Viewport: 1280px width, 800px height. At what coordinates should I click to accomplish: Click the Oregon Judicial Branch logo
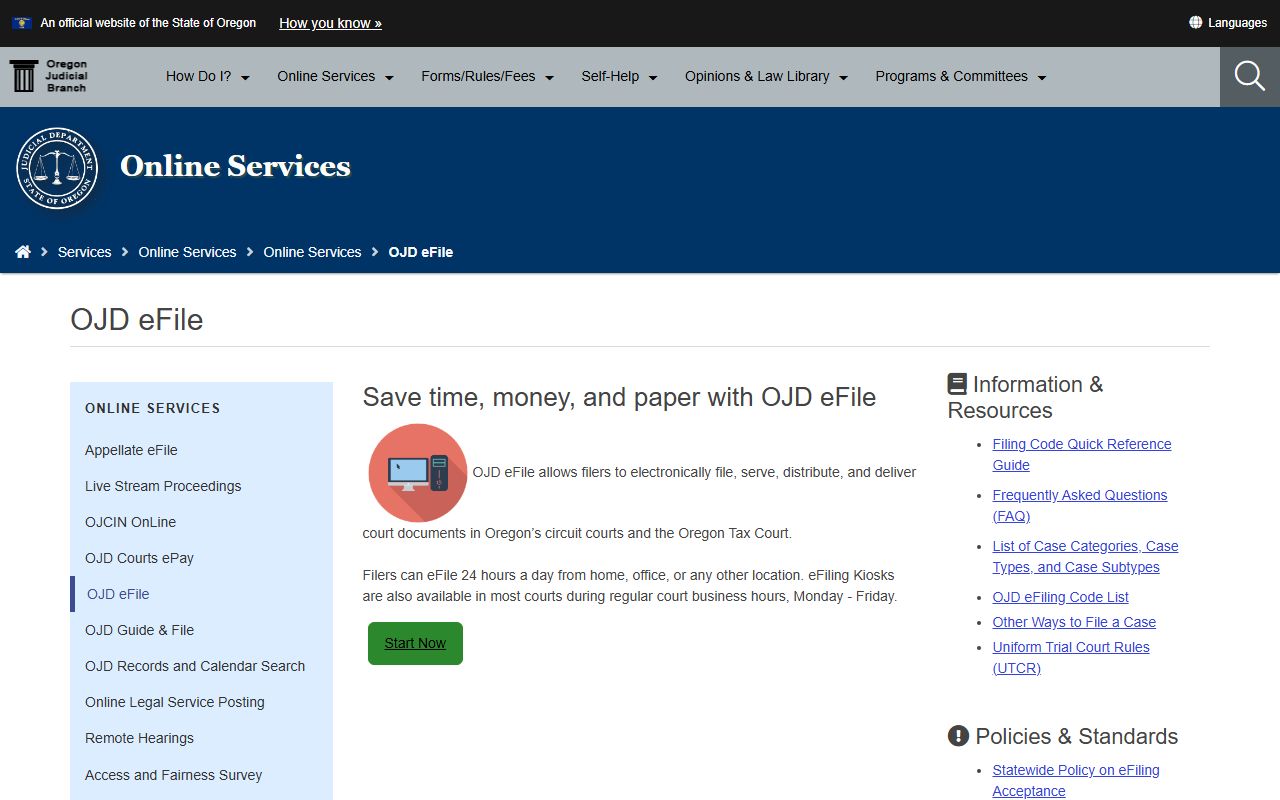coord(49,76)
